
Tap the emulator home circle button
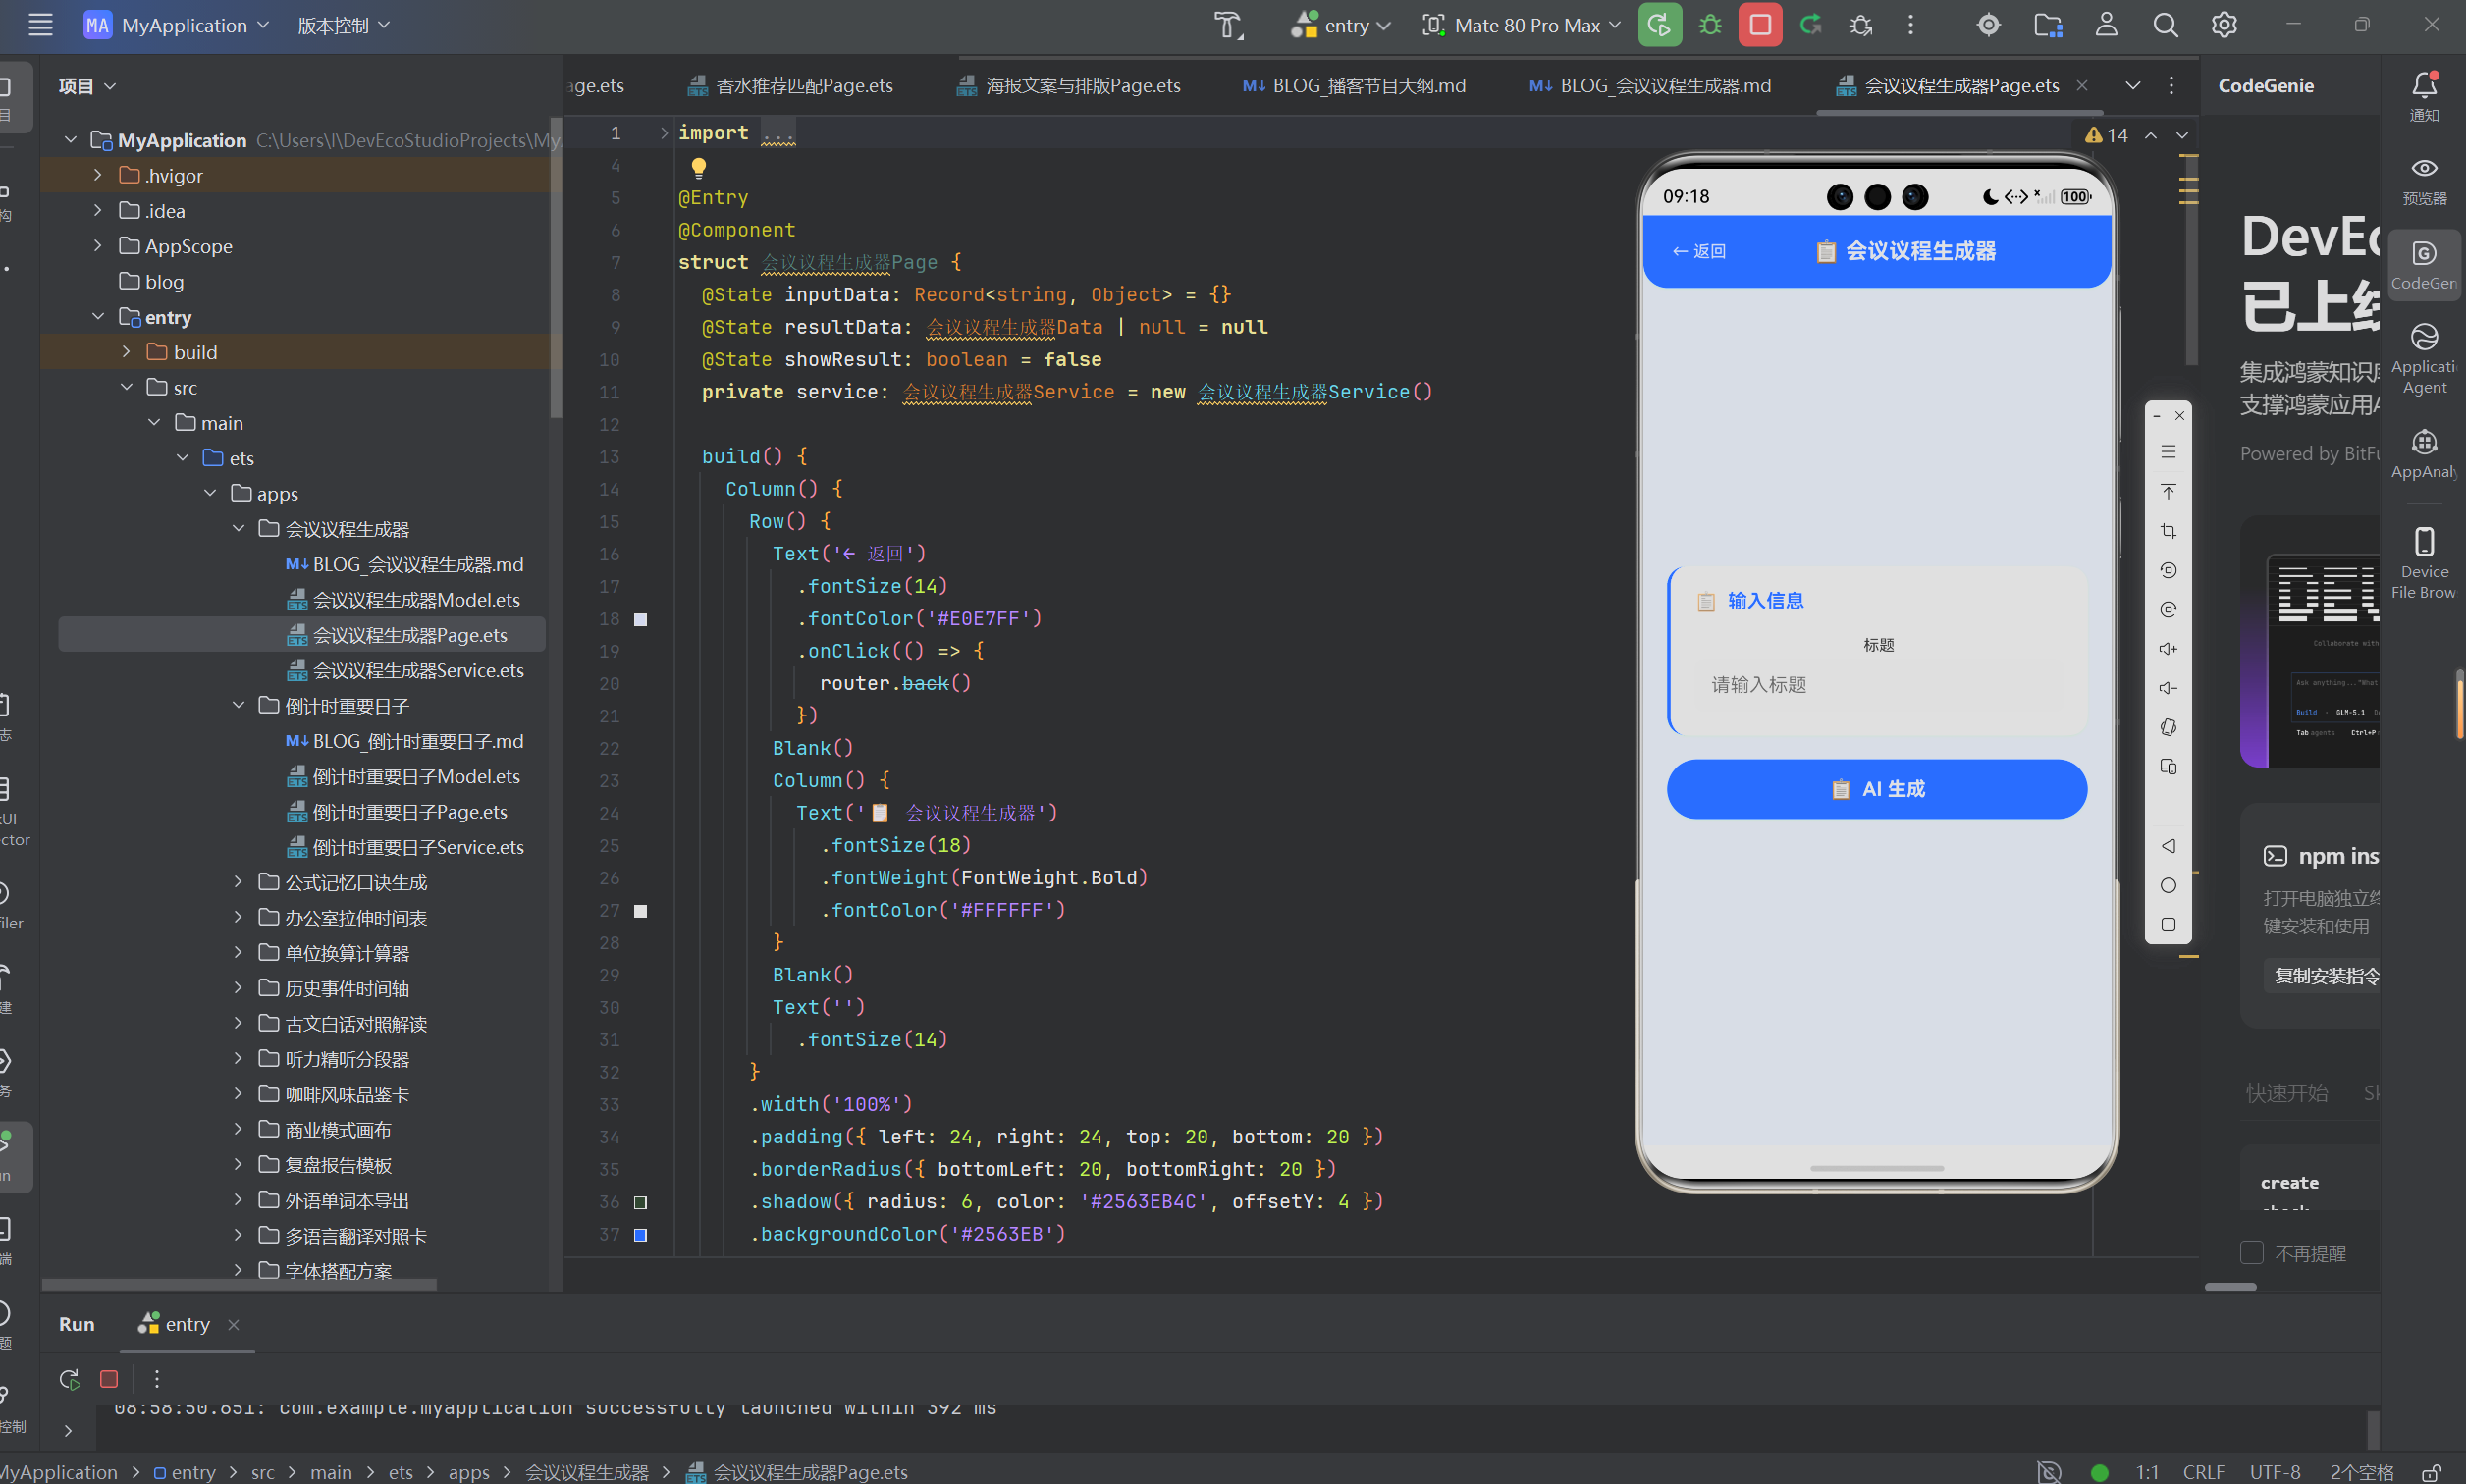(2168, 885)
